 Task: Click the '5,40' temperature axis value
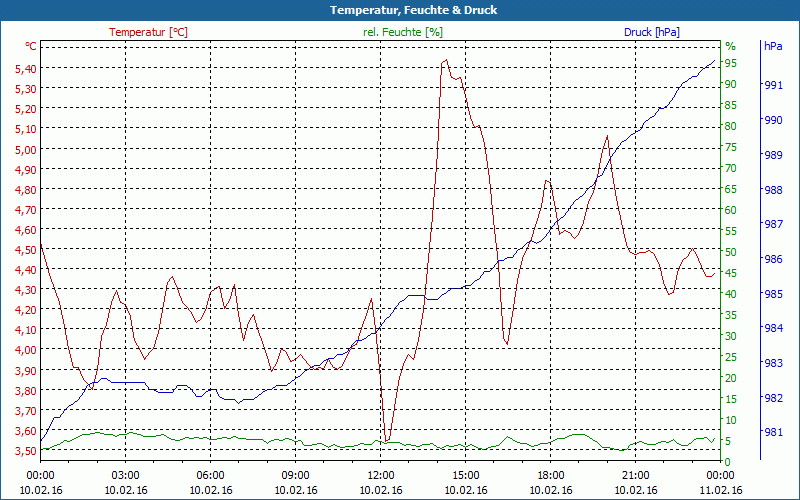click(x=26, y=69)
